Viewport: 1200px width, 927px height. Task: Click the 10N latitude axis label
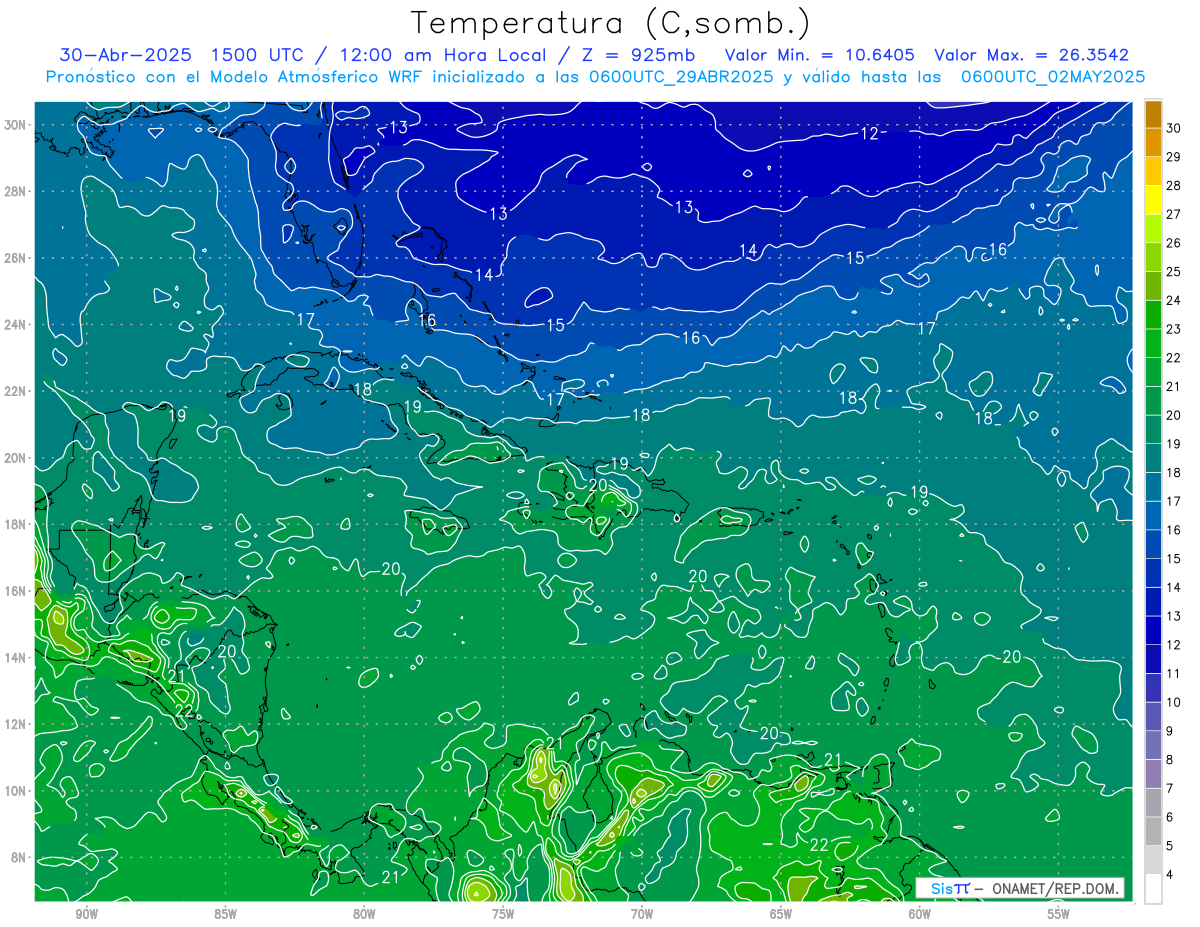click(16, 790)
